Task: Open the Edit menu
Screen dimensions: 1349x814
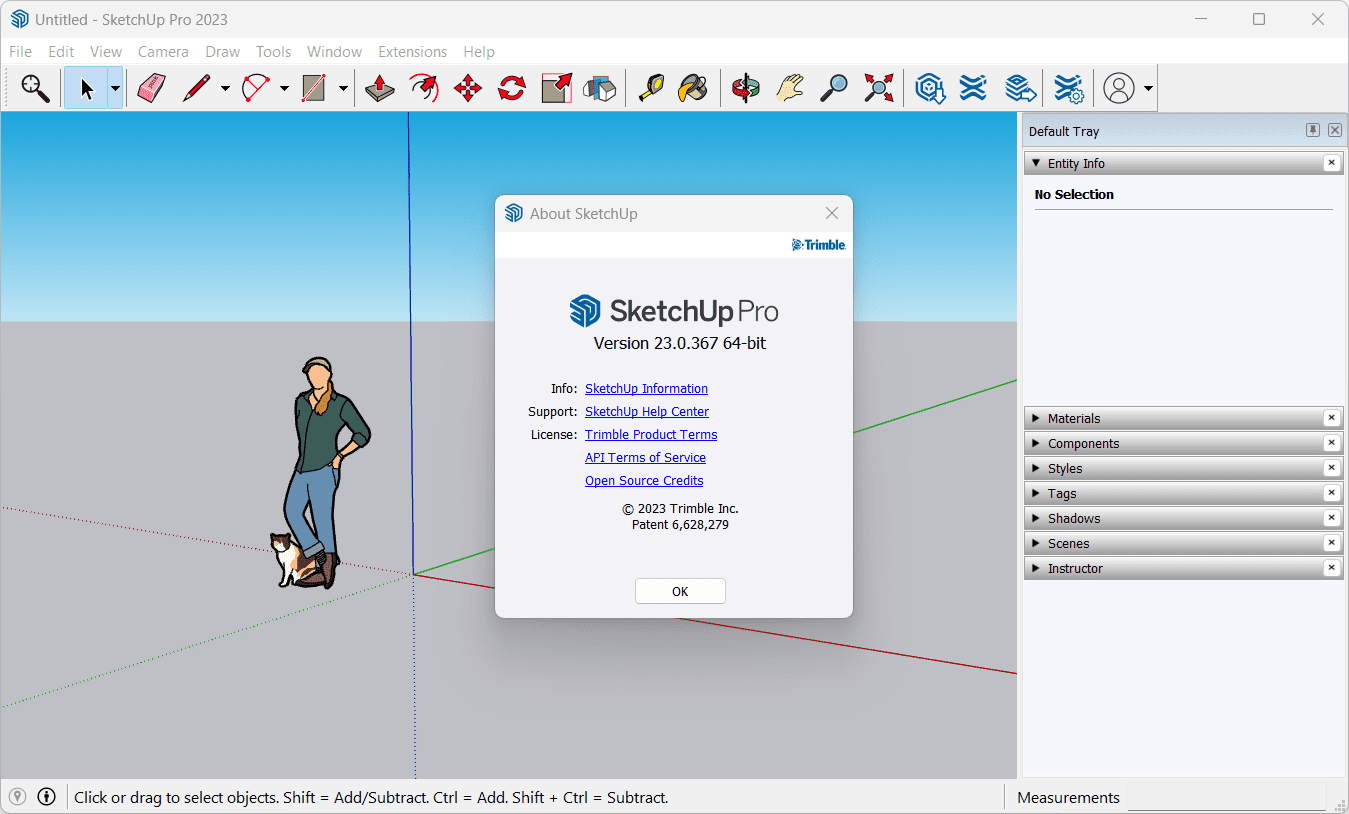Action: tap(61, 51)
